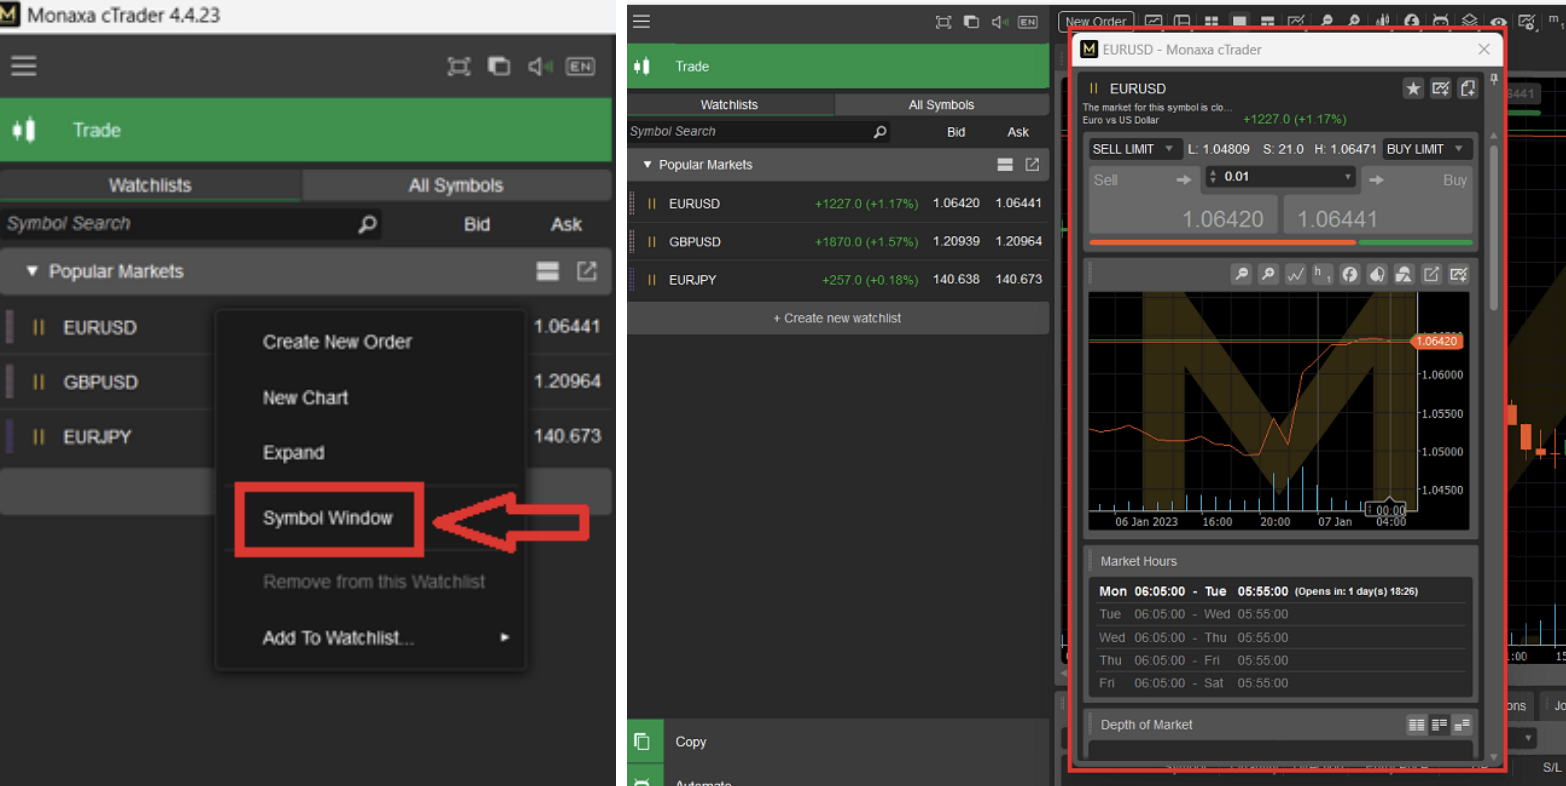Open hamburger menu in cTrader 4.4.23 window
1566x786 pixels.
pos(24,66)
